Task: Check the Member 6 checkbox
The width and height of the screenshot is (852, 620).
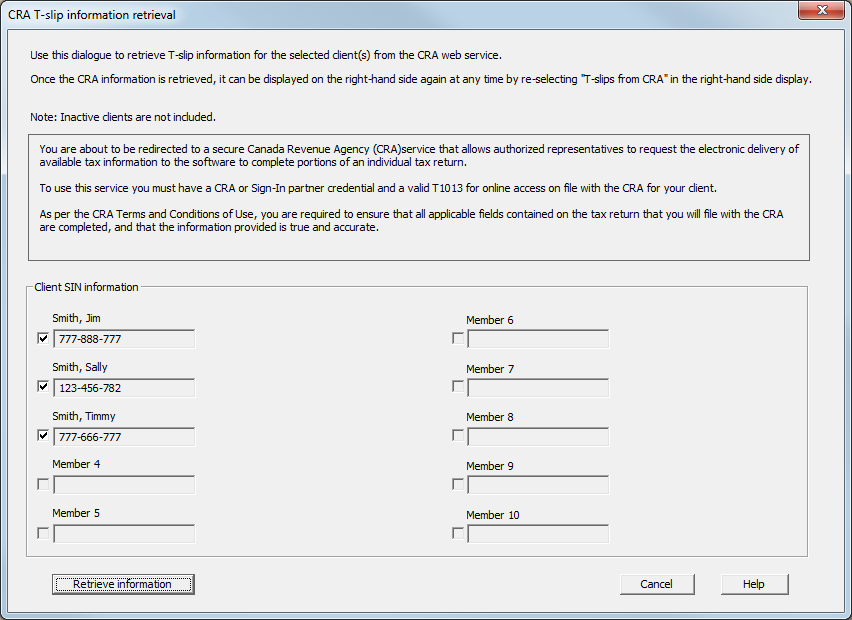Action: coord(458,339)
